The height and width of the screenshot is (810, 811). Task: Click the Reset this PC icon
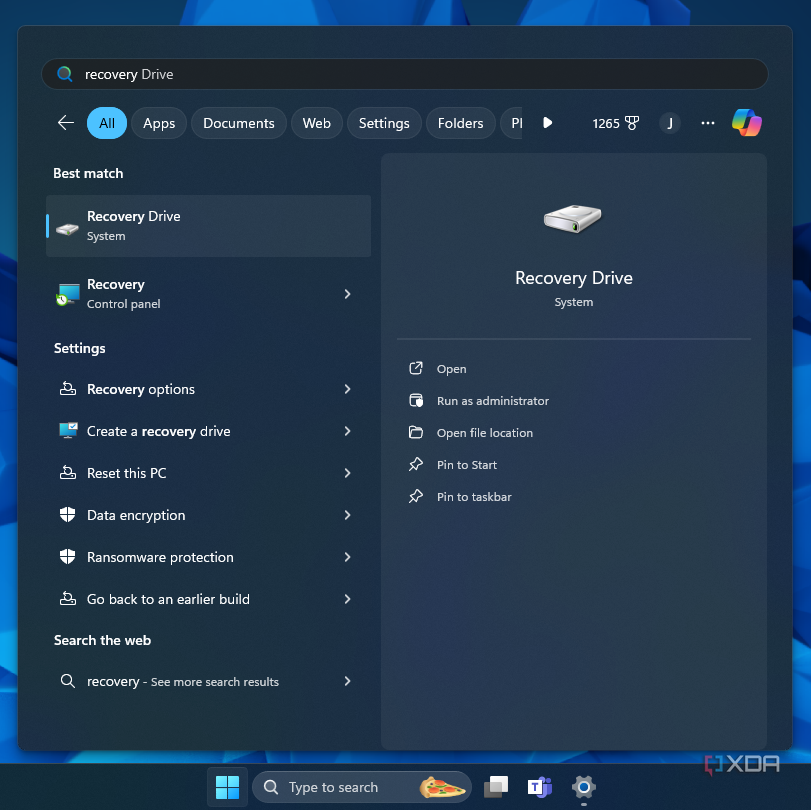68,472
